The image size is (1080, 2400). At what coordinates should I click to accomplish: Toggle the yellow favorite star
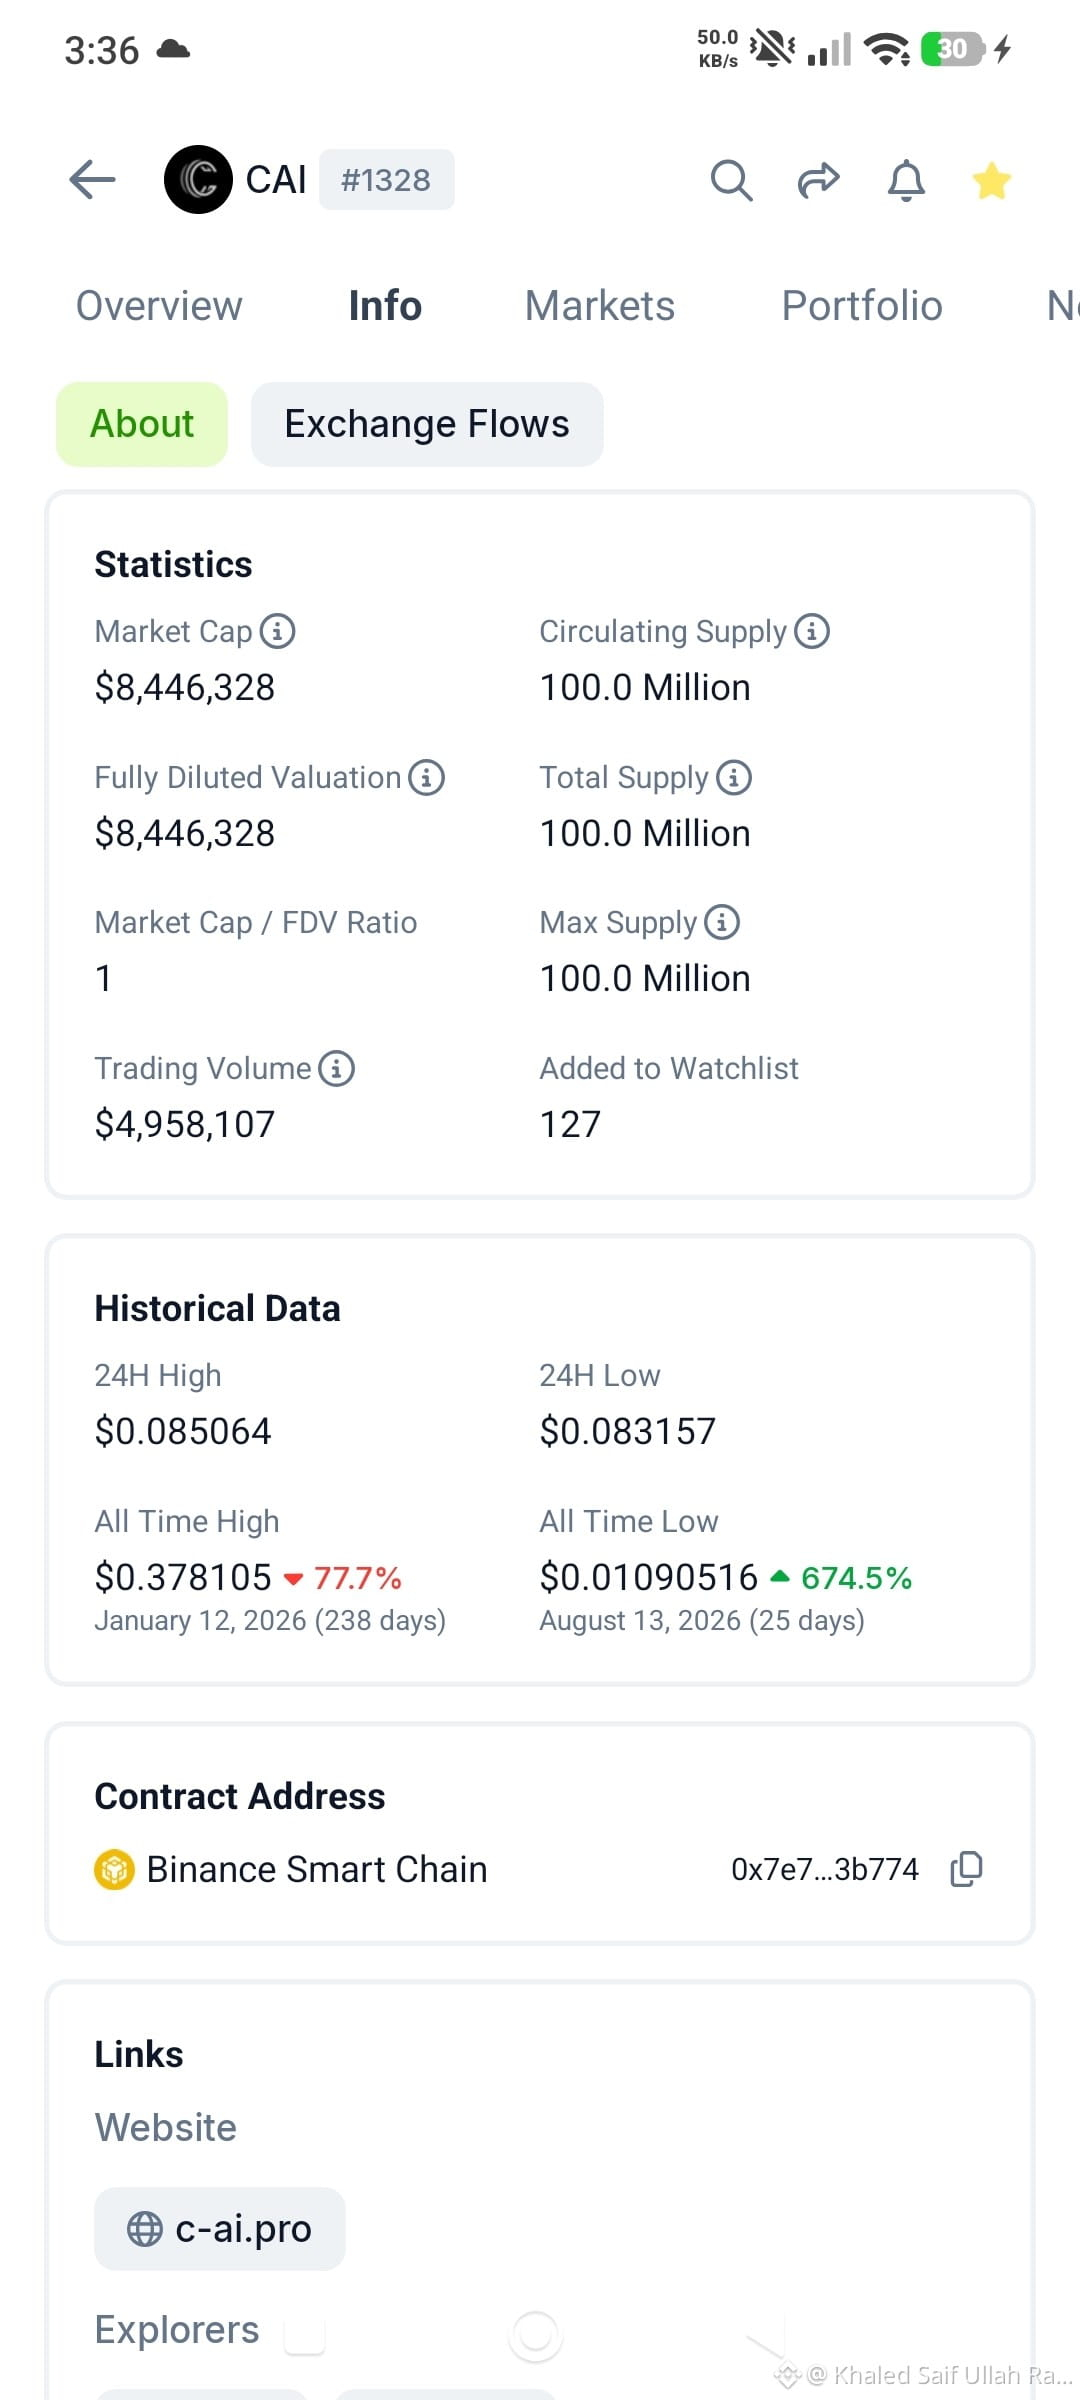pos(991,180)
